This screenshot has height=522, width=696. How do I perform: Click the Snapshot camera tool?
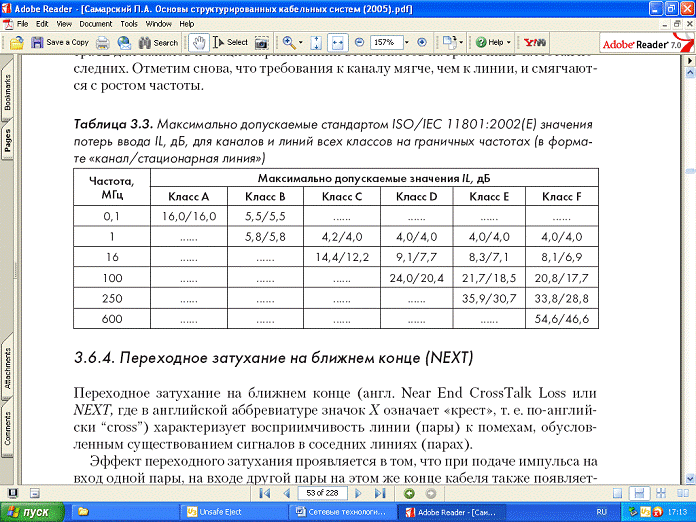263,43
